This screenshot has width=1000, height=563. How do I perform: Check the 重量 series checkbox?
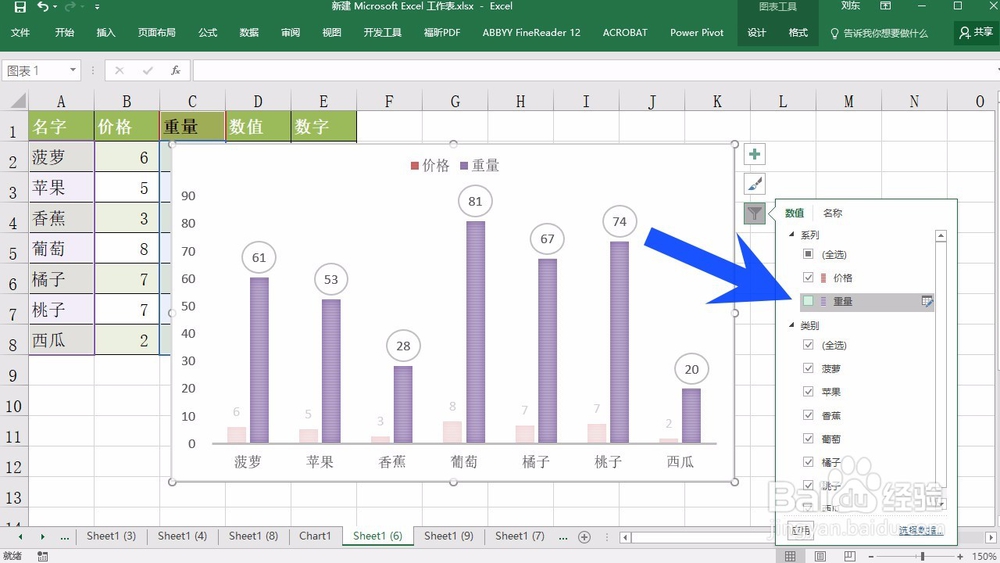pyautogui.click(x=808, y=301)
